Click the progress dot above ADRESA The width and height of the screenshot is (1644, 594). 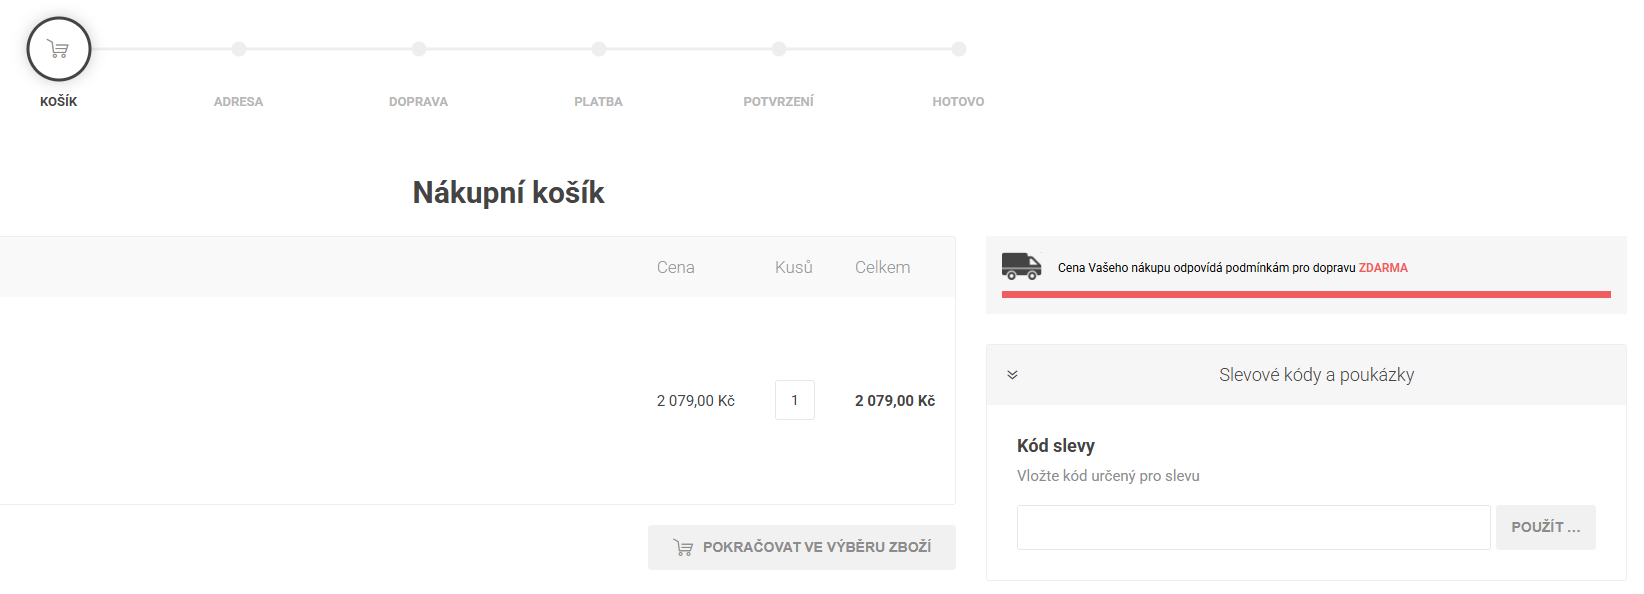(239, 49)
